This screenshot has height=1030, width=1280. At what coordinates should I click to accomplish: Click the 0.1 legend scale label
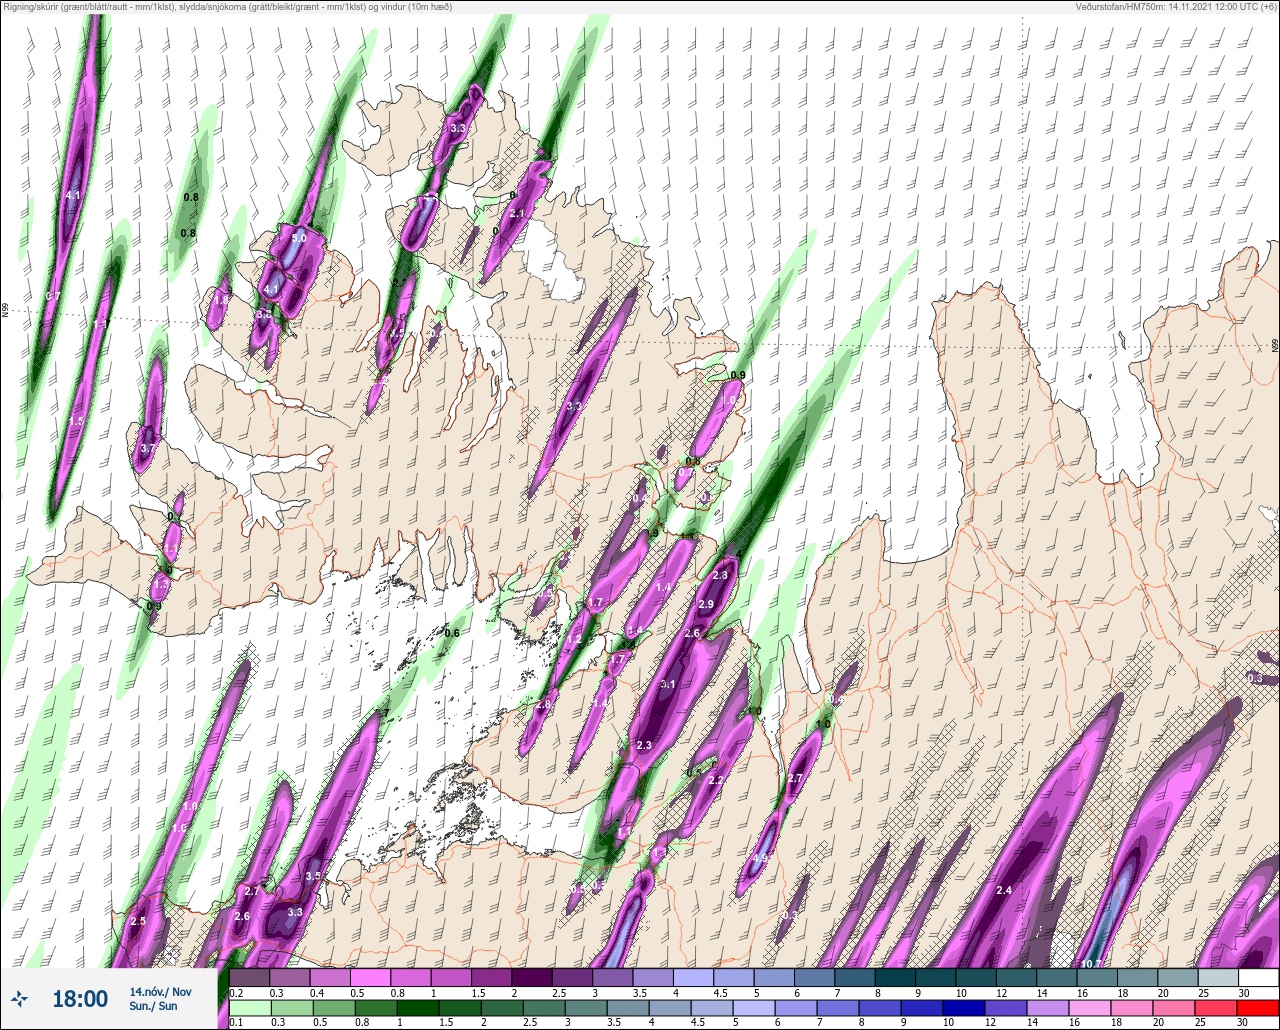[236, 1023]
